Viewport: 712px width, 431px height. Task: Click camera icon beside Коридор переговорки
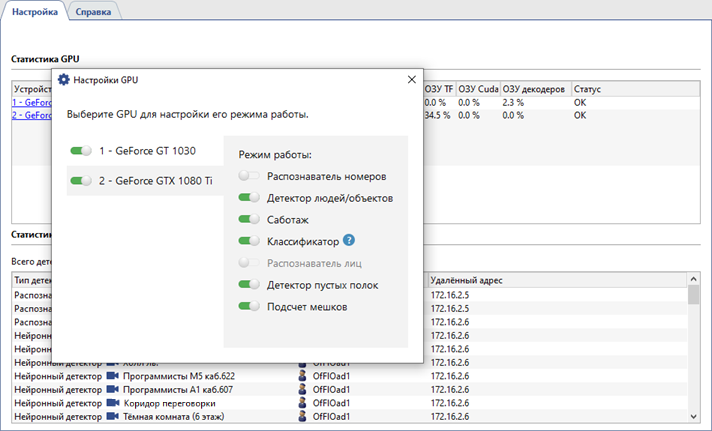113,402
